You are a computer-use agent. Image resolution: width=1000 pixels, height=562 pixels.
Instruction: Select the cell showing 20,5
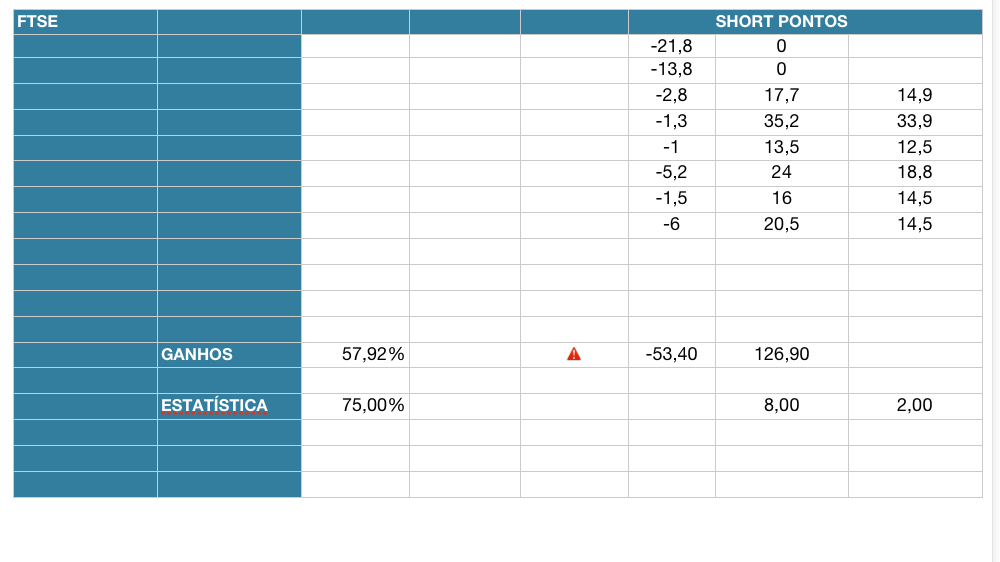(781, 225)
